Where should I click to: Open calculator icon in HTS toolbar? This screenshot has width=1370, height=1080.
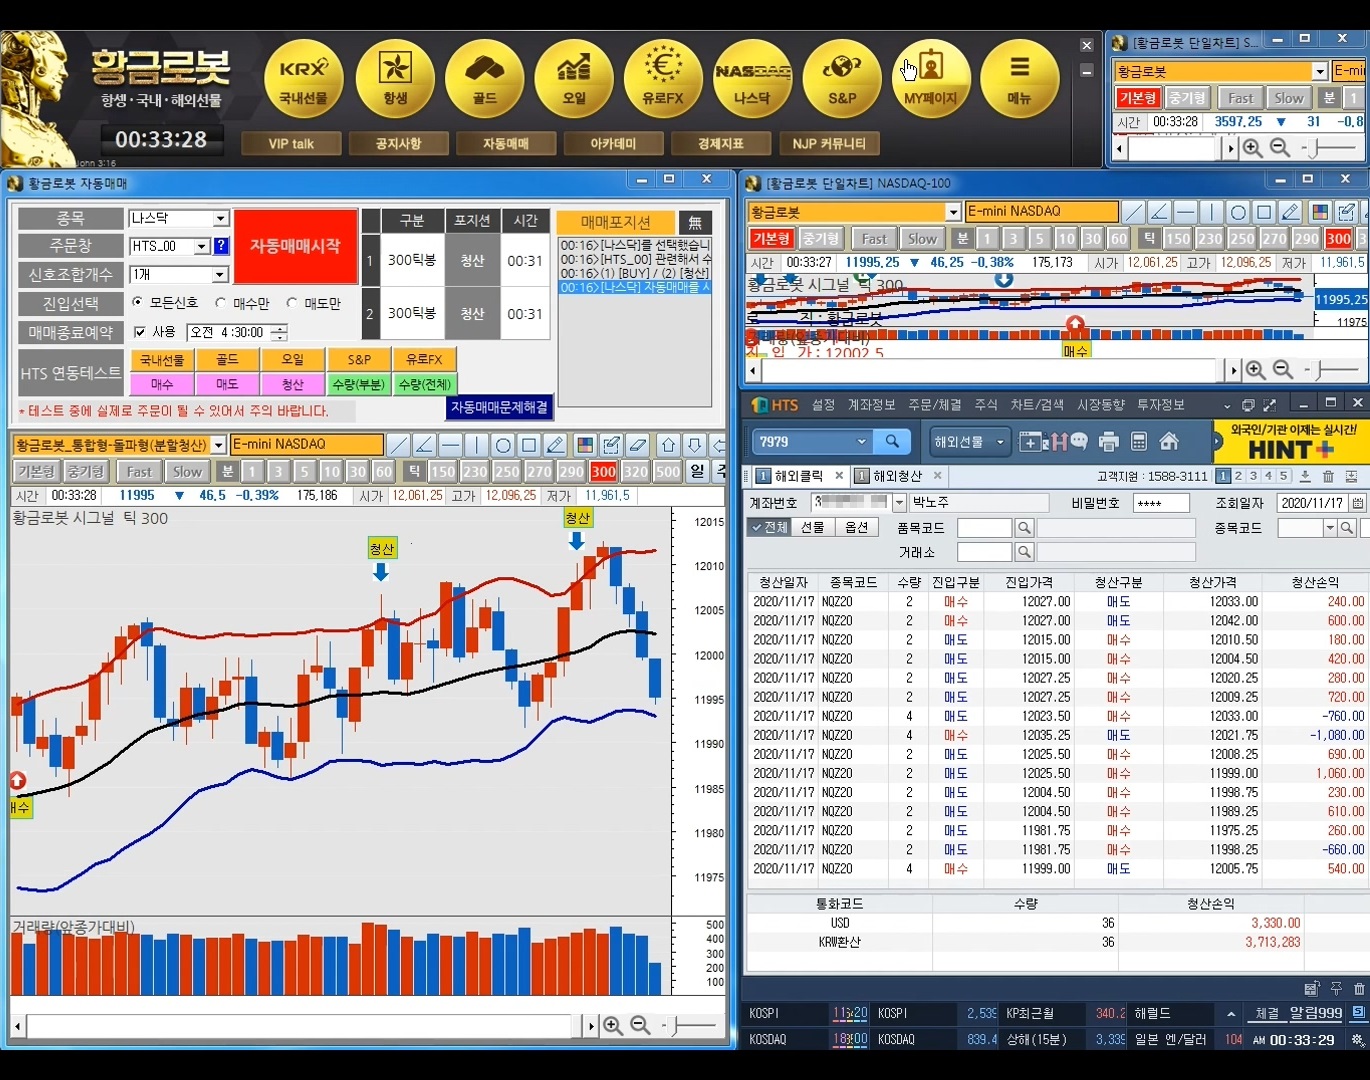click(x=1138, y=442)
